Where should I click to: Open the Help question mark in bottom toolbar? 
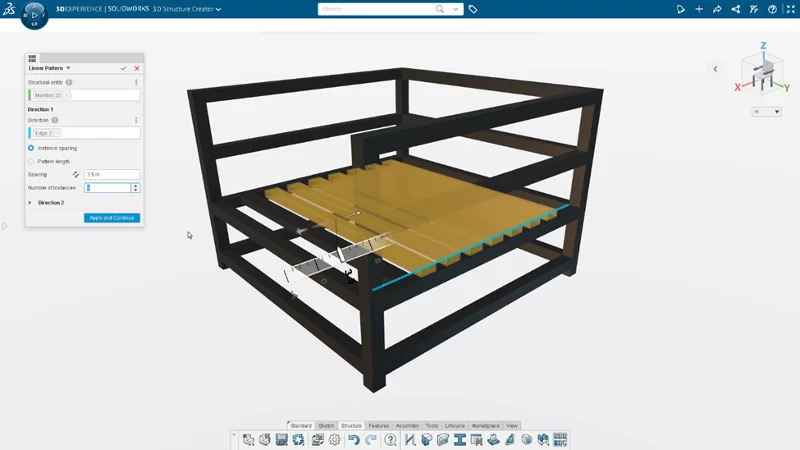pyautogui.click(x=390, y=439)
